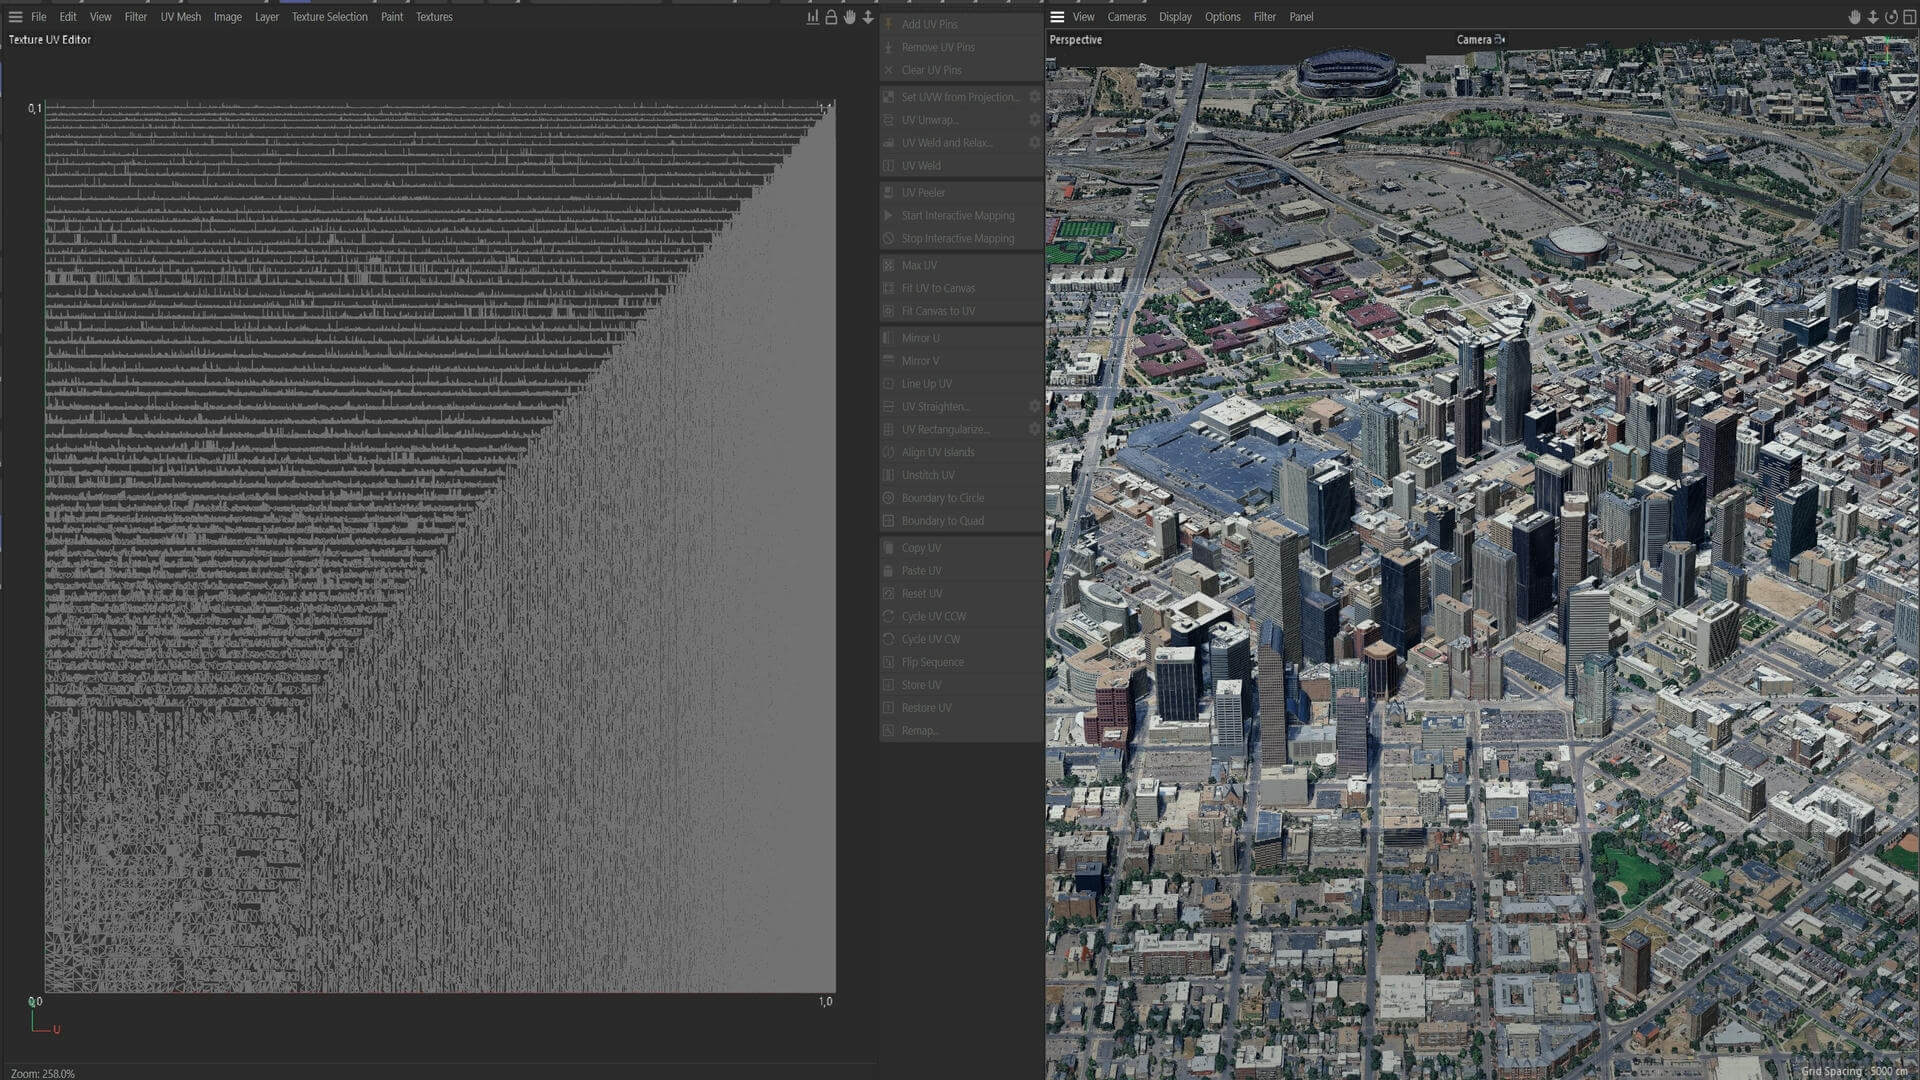The width and height of the screenshot is (1920, 1080).
Task: Click Mirror V command
Action: click(961, 361)
